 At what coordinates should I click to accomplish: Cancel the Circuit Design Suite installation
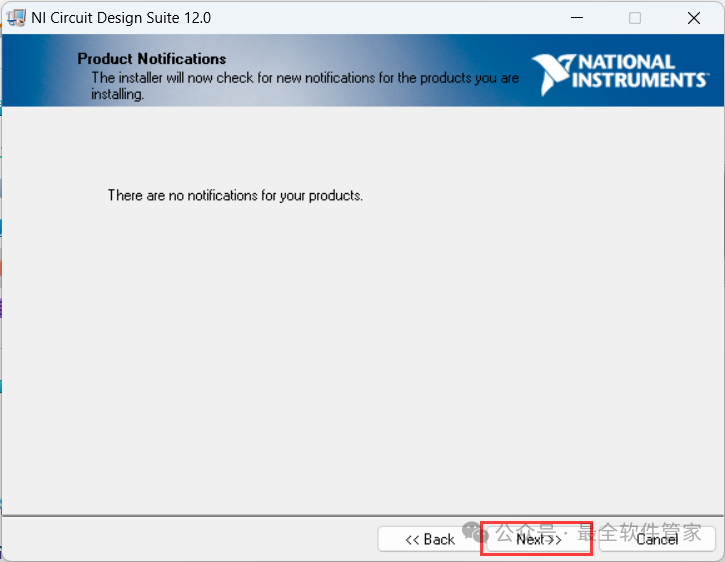[x=657, y=539]
